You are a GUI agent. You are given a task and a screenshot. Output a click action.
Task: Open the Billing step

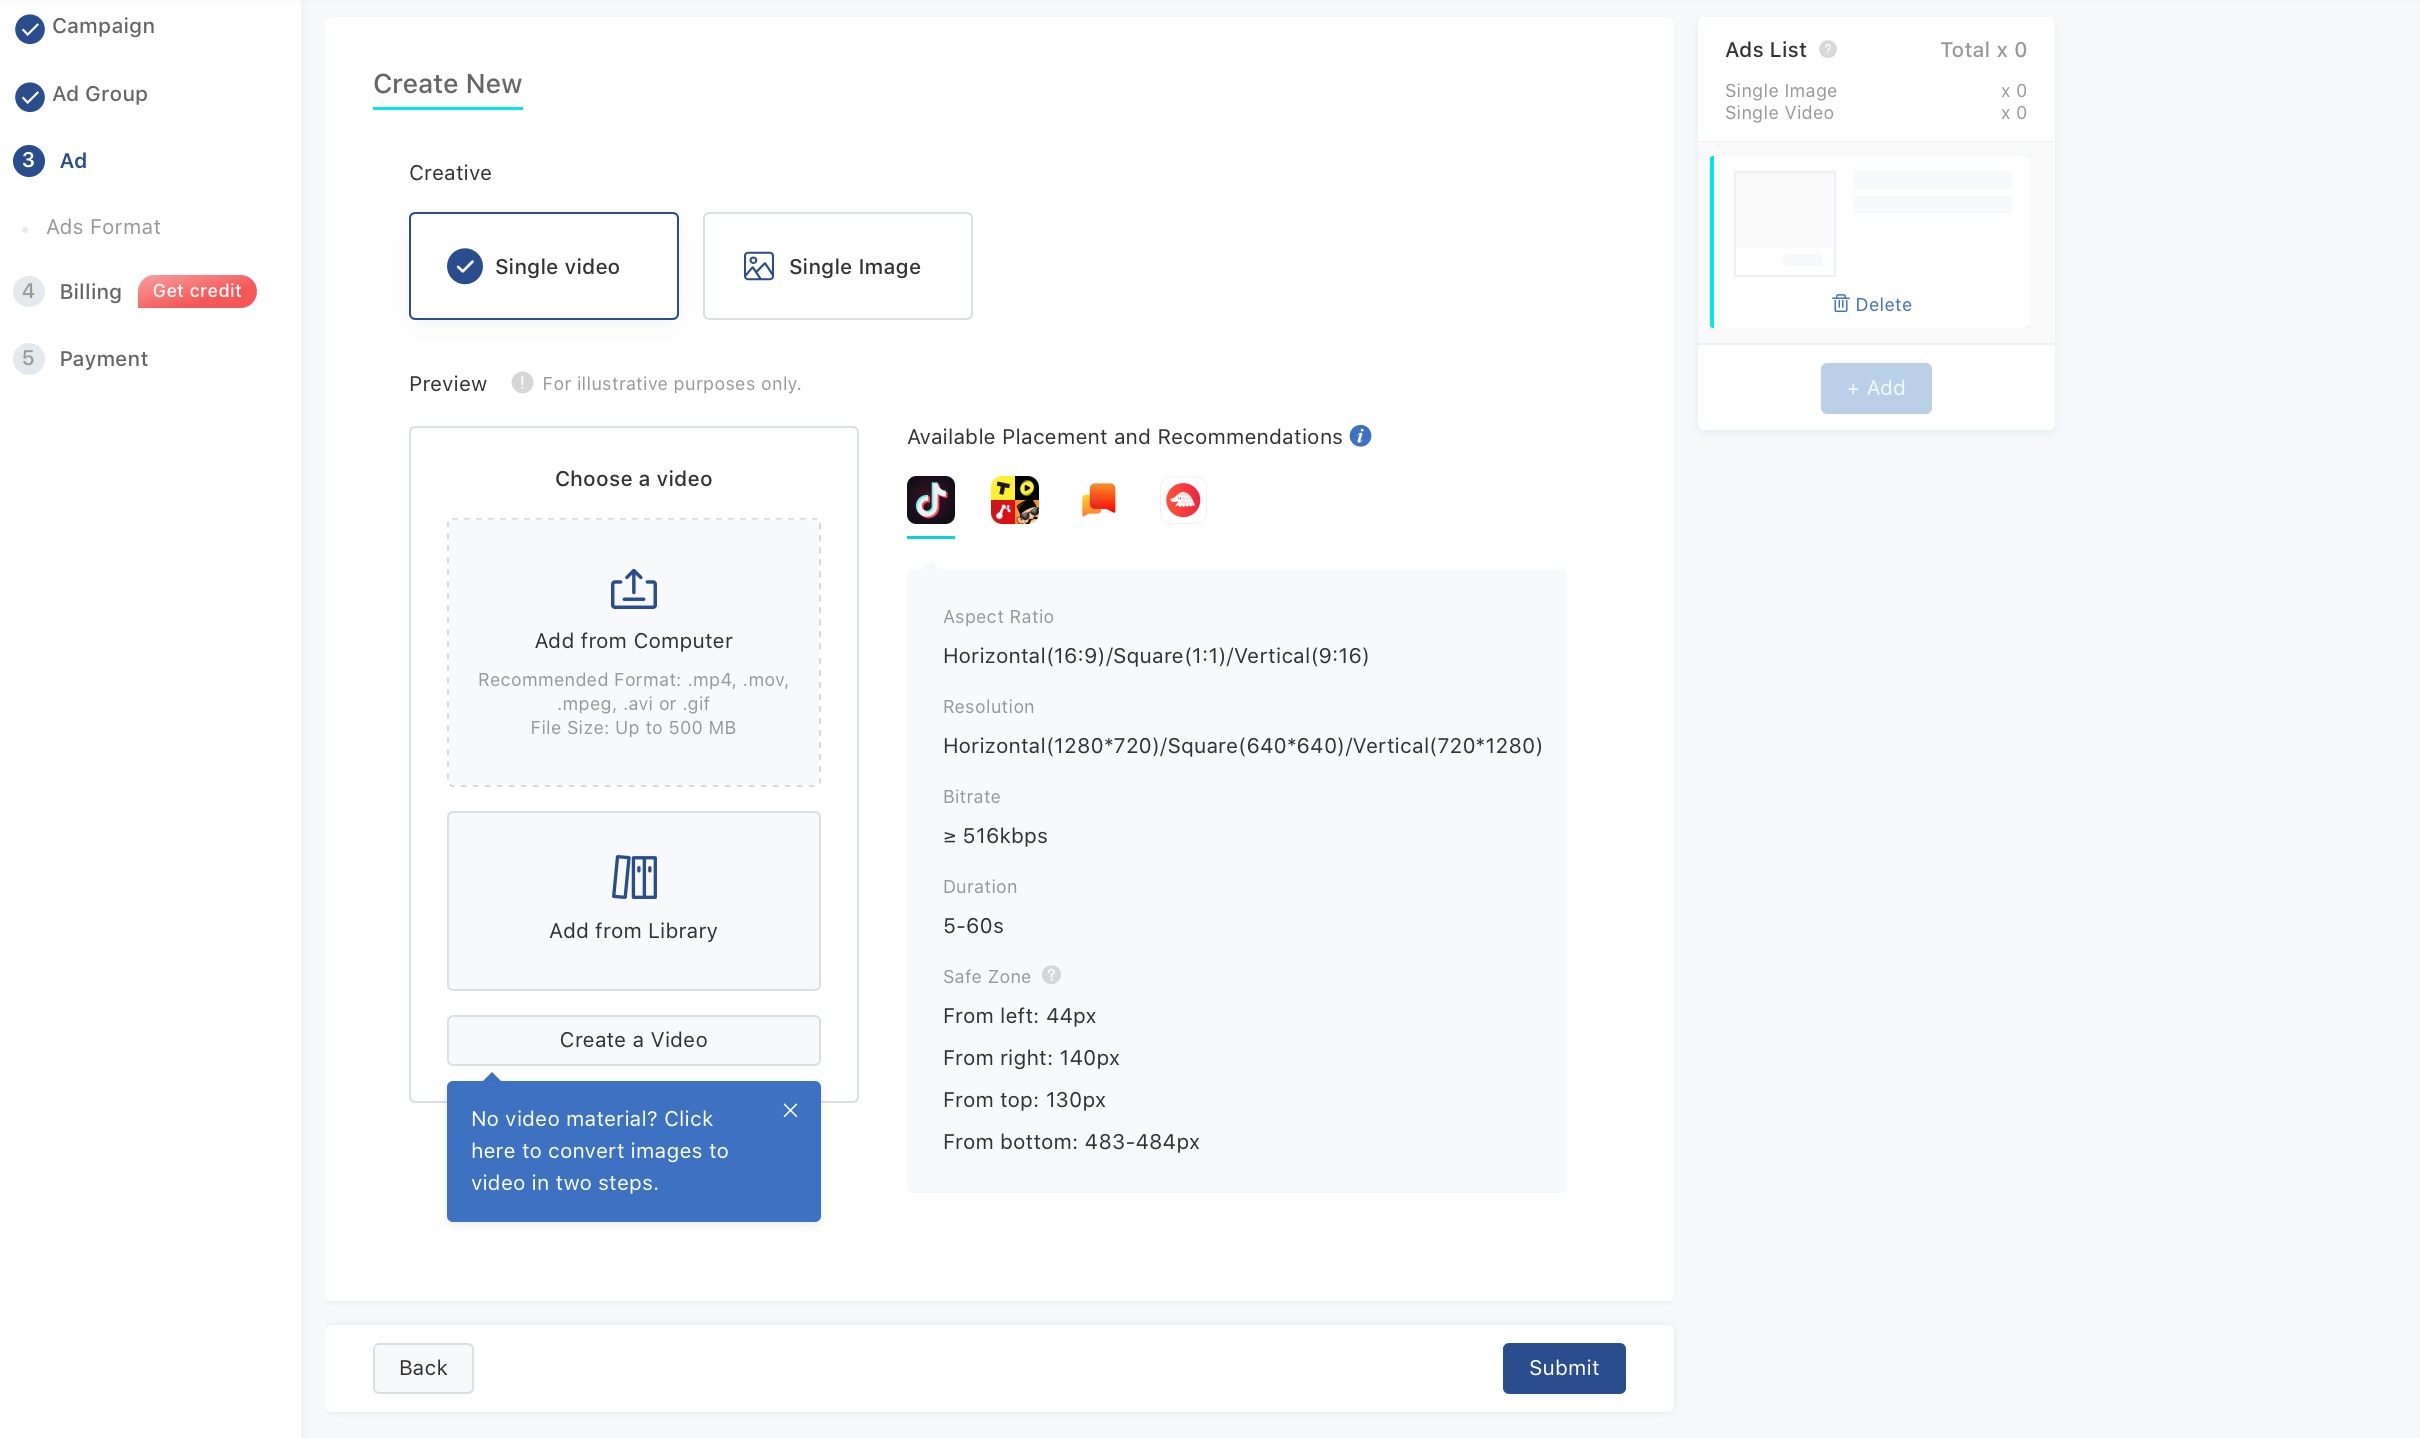click(x=90, y=292)
